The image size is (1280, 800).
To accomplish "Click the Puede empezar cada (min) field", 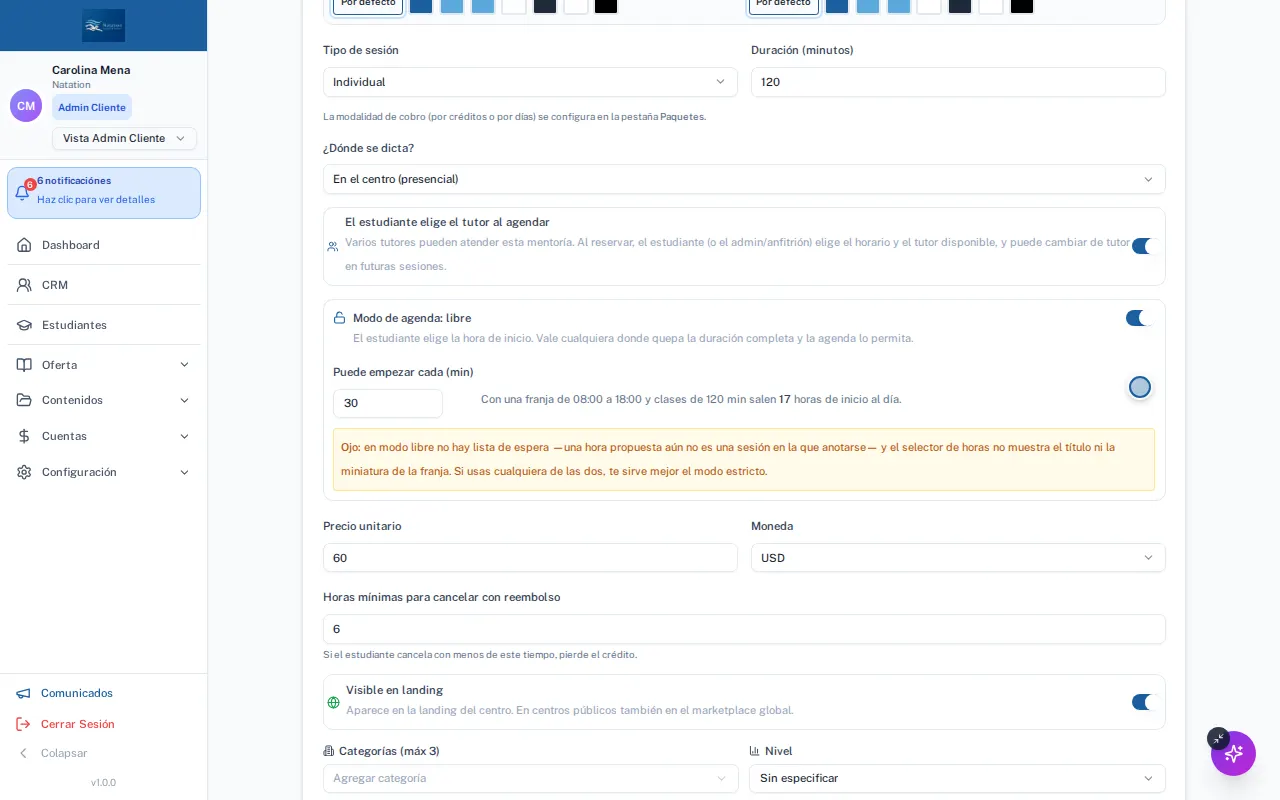I will pos(388,403).
